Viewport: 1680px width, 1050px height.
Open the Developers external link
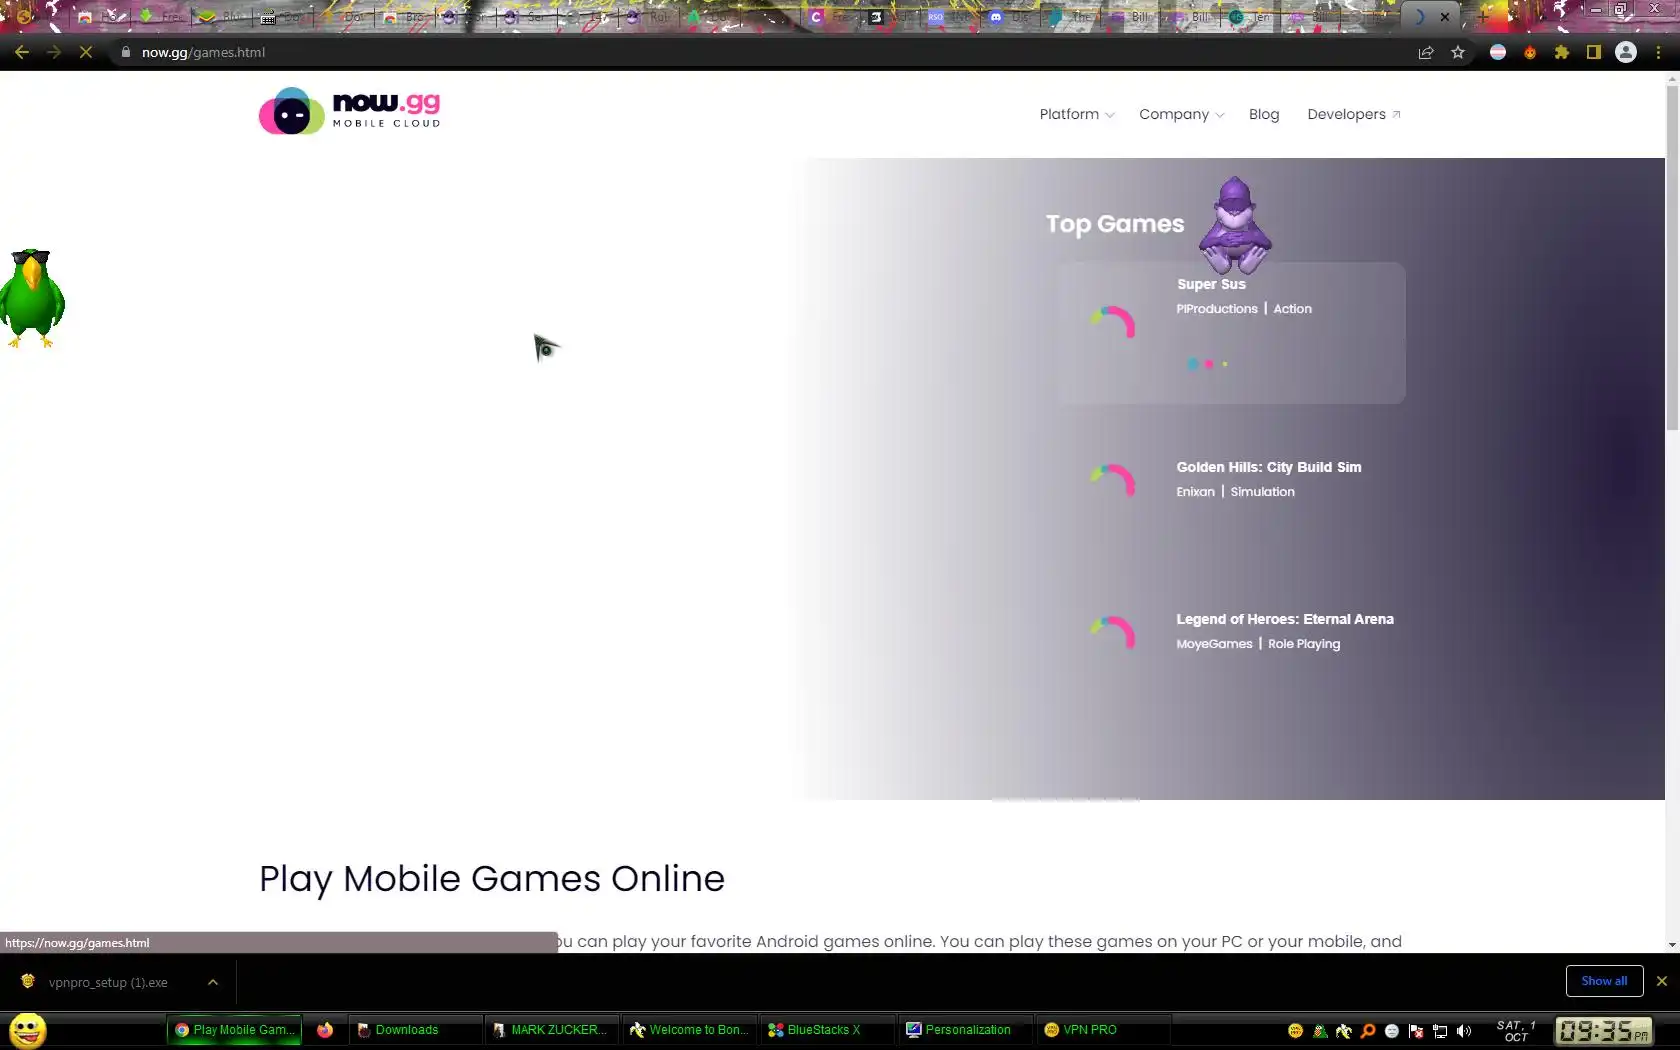point(1353,114)
